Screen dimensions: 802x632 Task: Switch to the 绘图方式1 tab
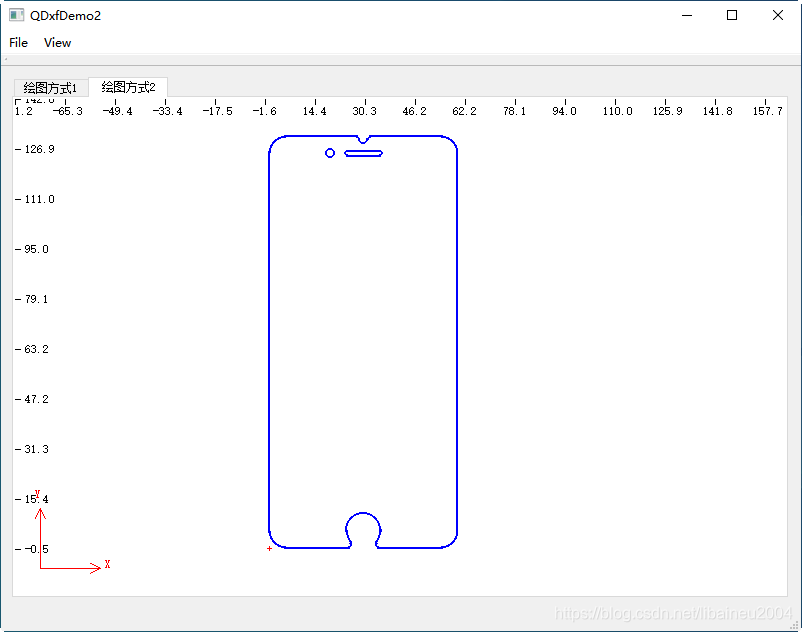49,87
